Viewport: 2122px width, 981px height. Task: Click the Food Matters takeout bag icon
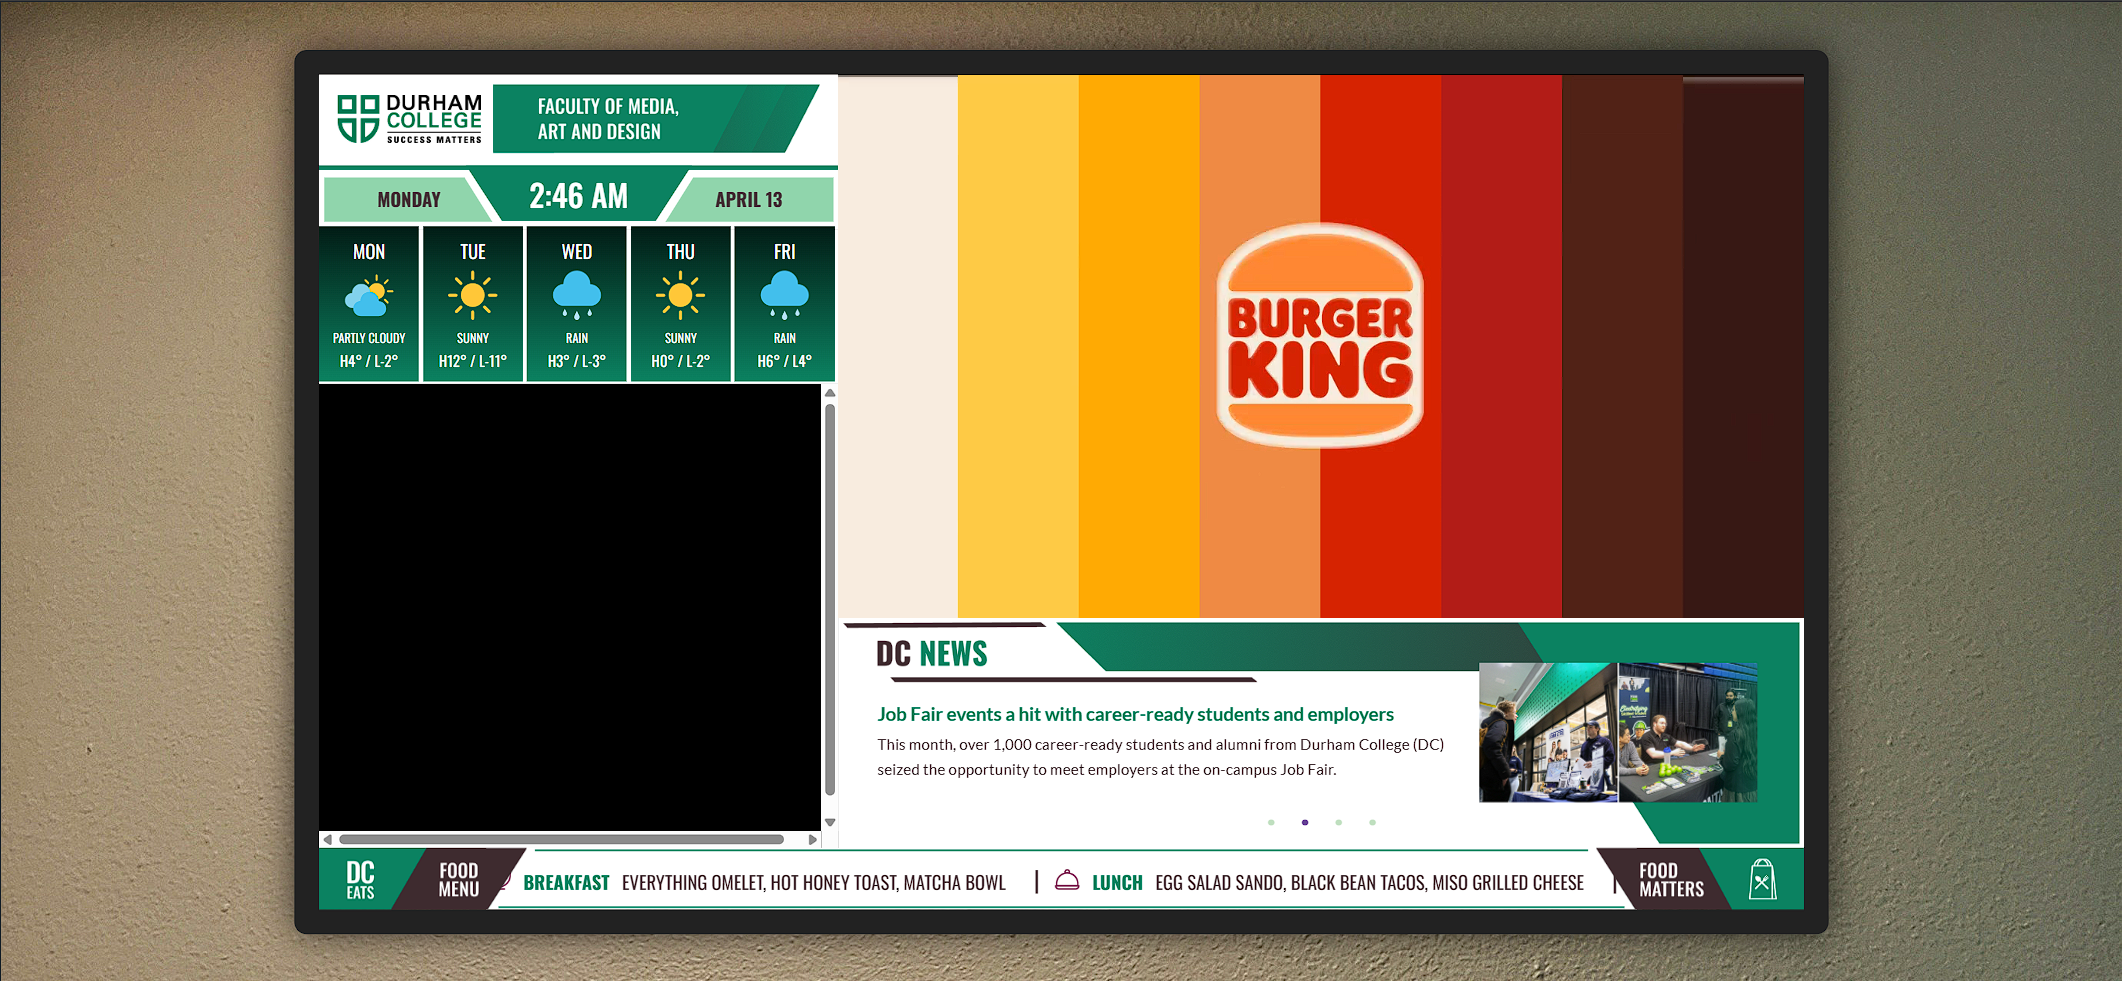click(x=1762, y=880)
